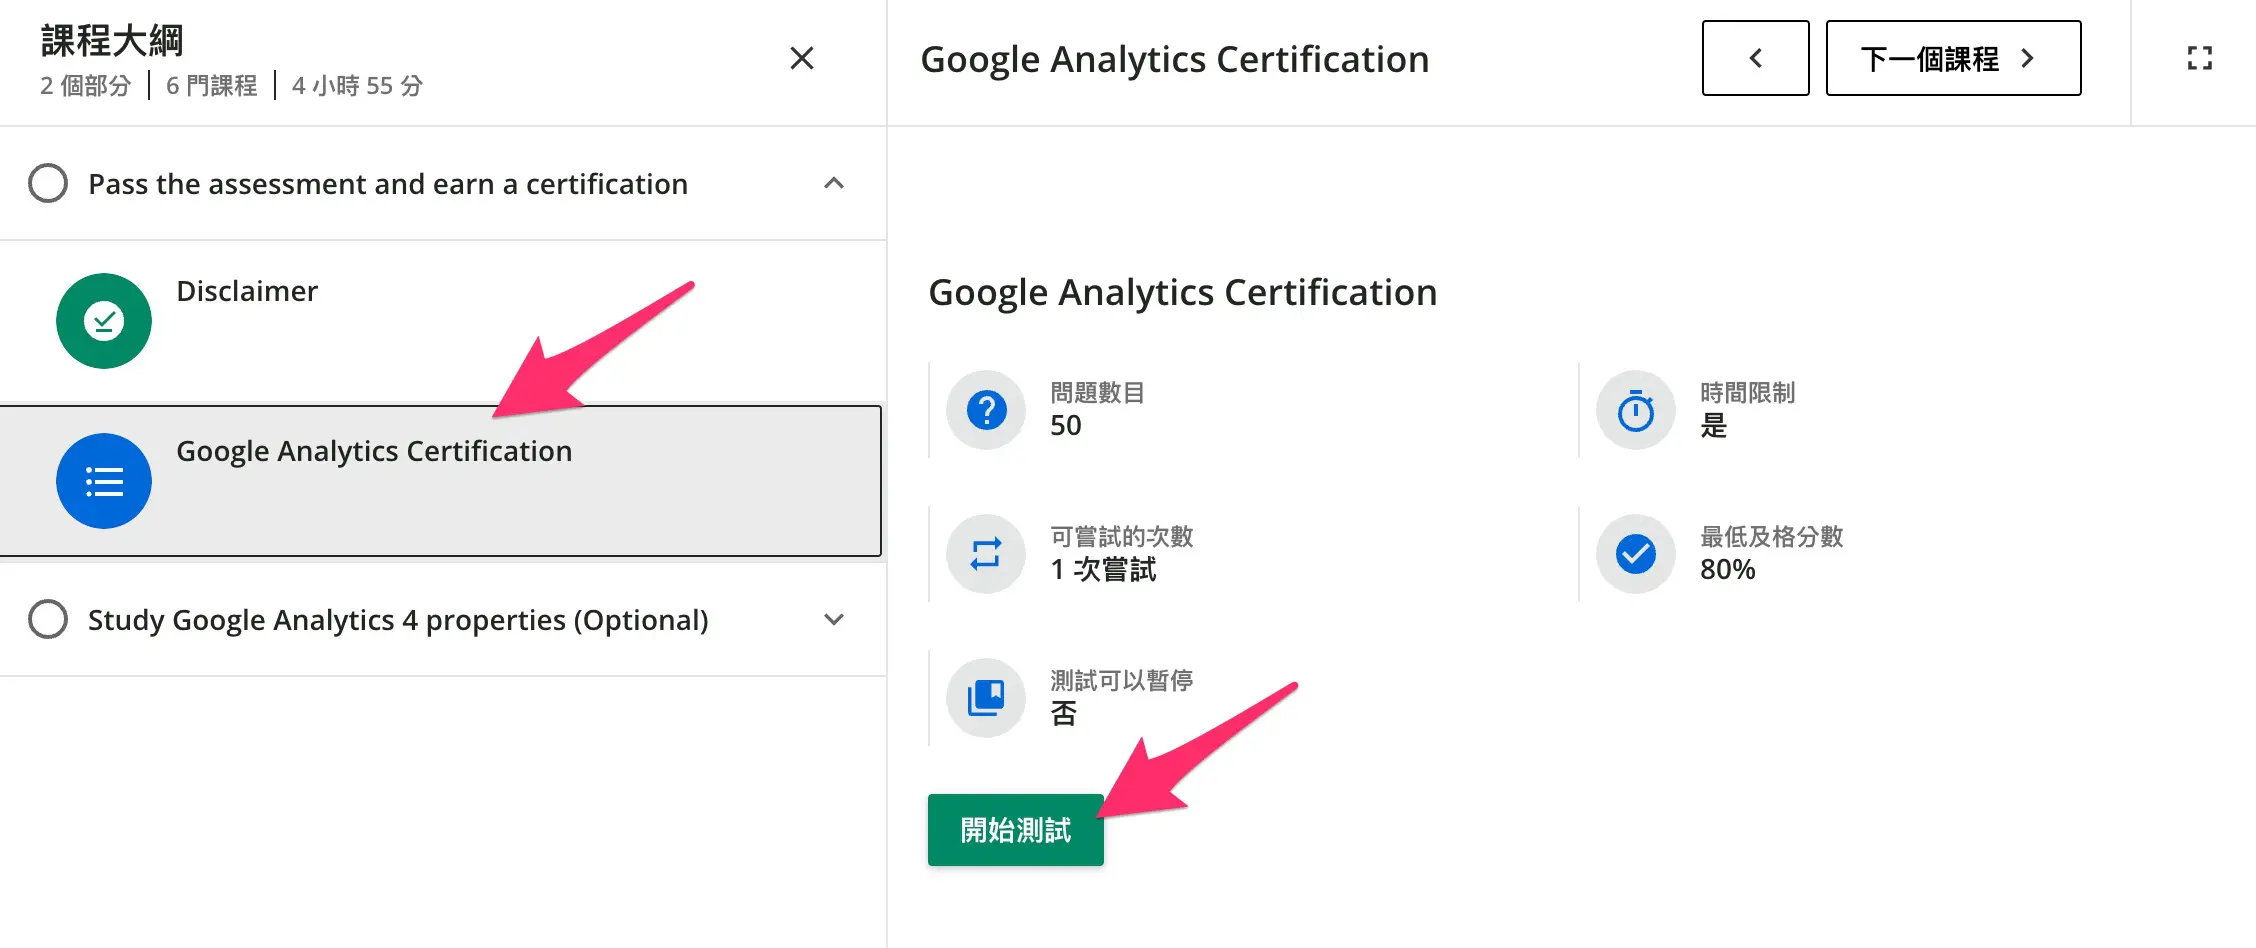
Task: Click the blue checkmark icon beside 最低及格分數
Action: pos(1635,554)
